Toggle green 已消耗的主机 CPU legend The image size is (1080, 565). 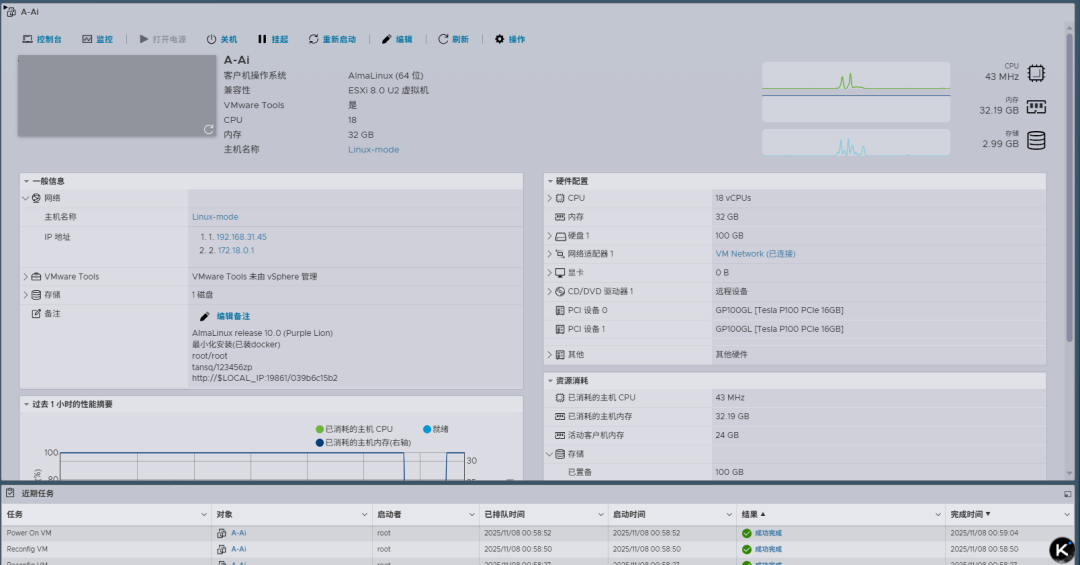354,429
